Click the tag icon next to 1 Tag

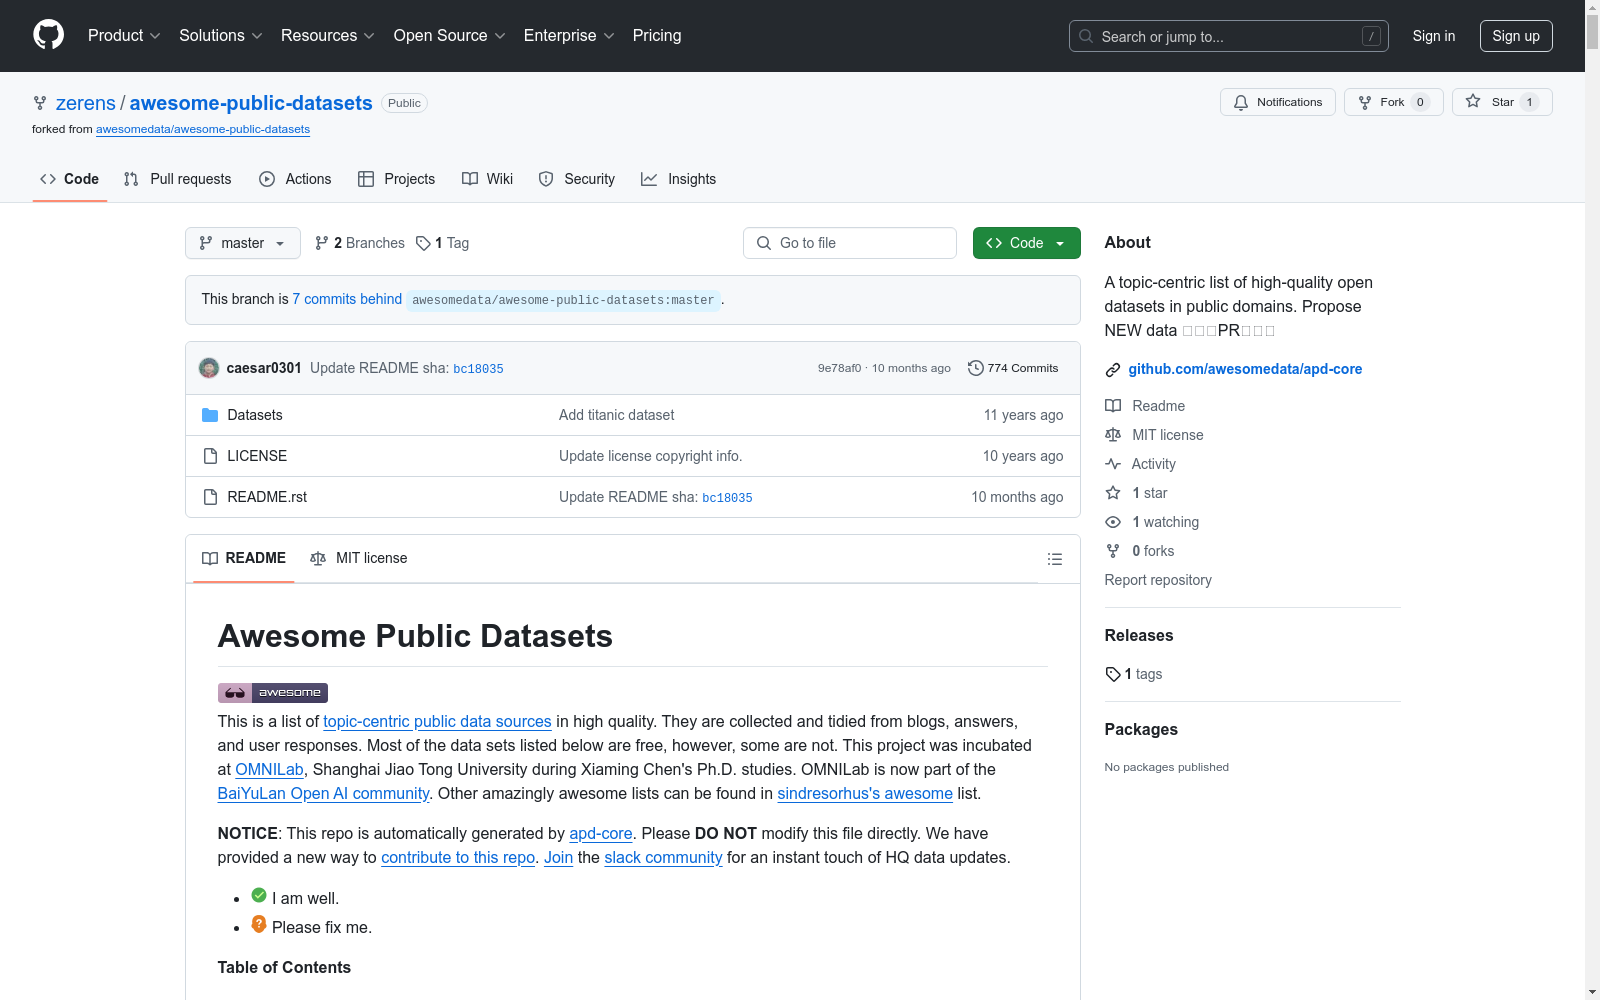click(x=423, y=243)
